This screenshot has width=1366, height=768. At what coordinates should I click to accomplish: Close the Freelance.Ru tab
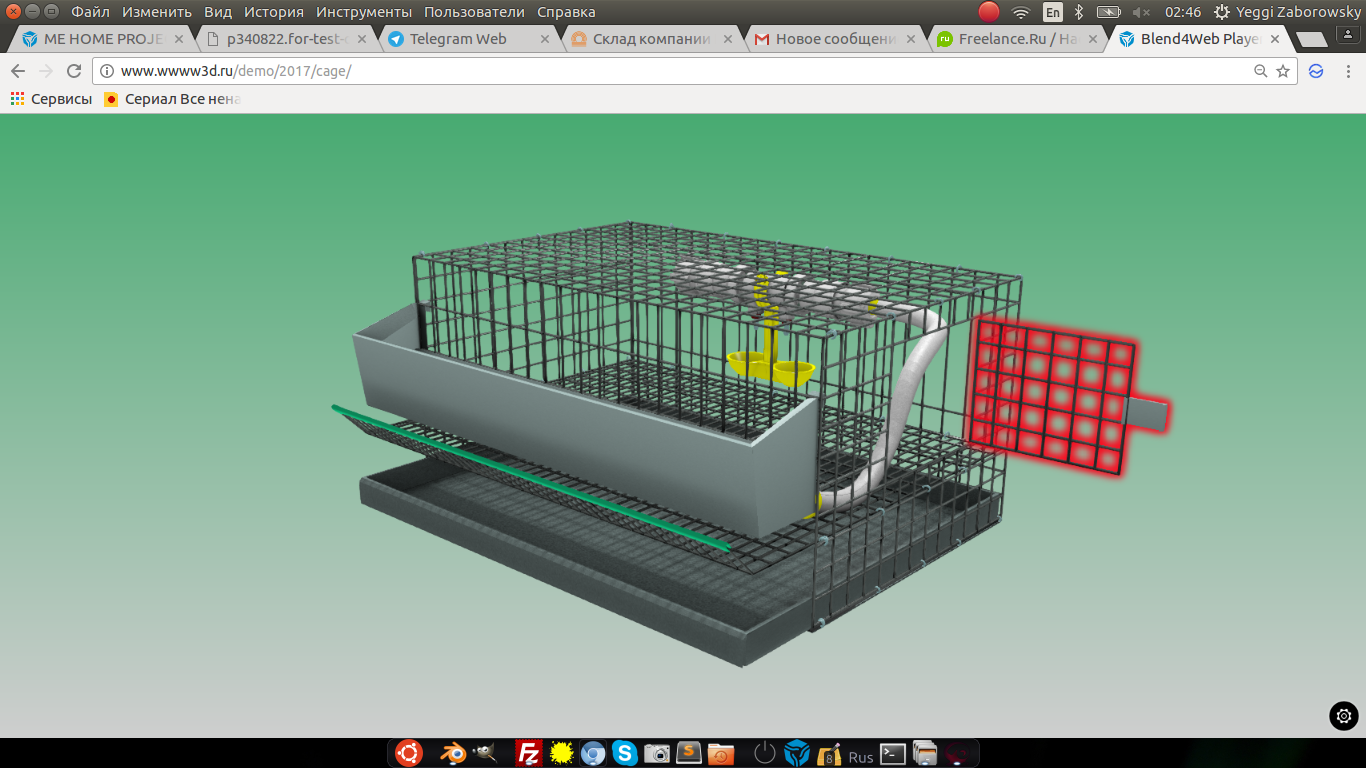1093,39
